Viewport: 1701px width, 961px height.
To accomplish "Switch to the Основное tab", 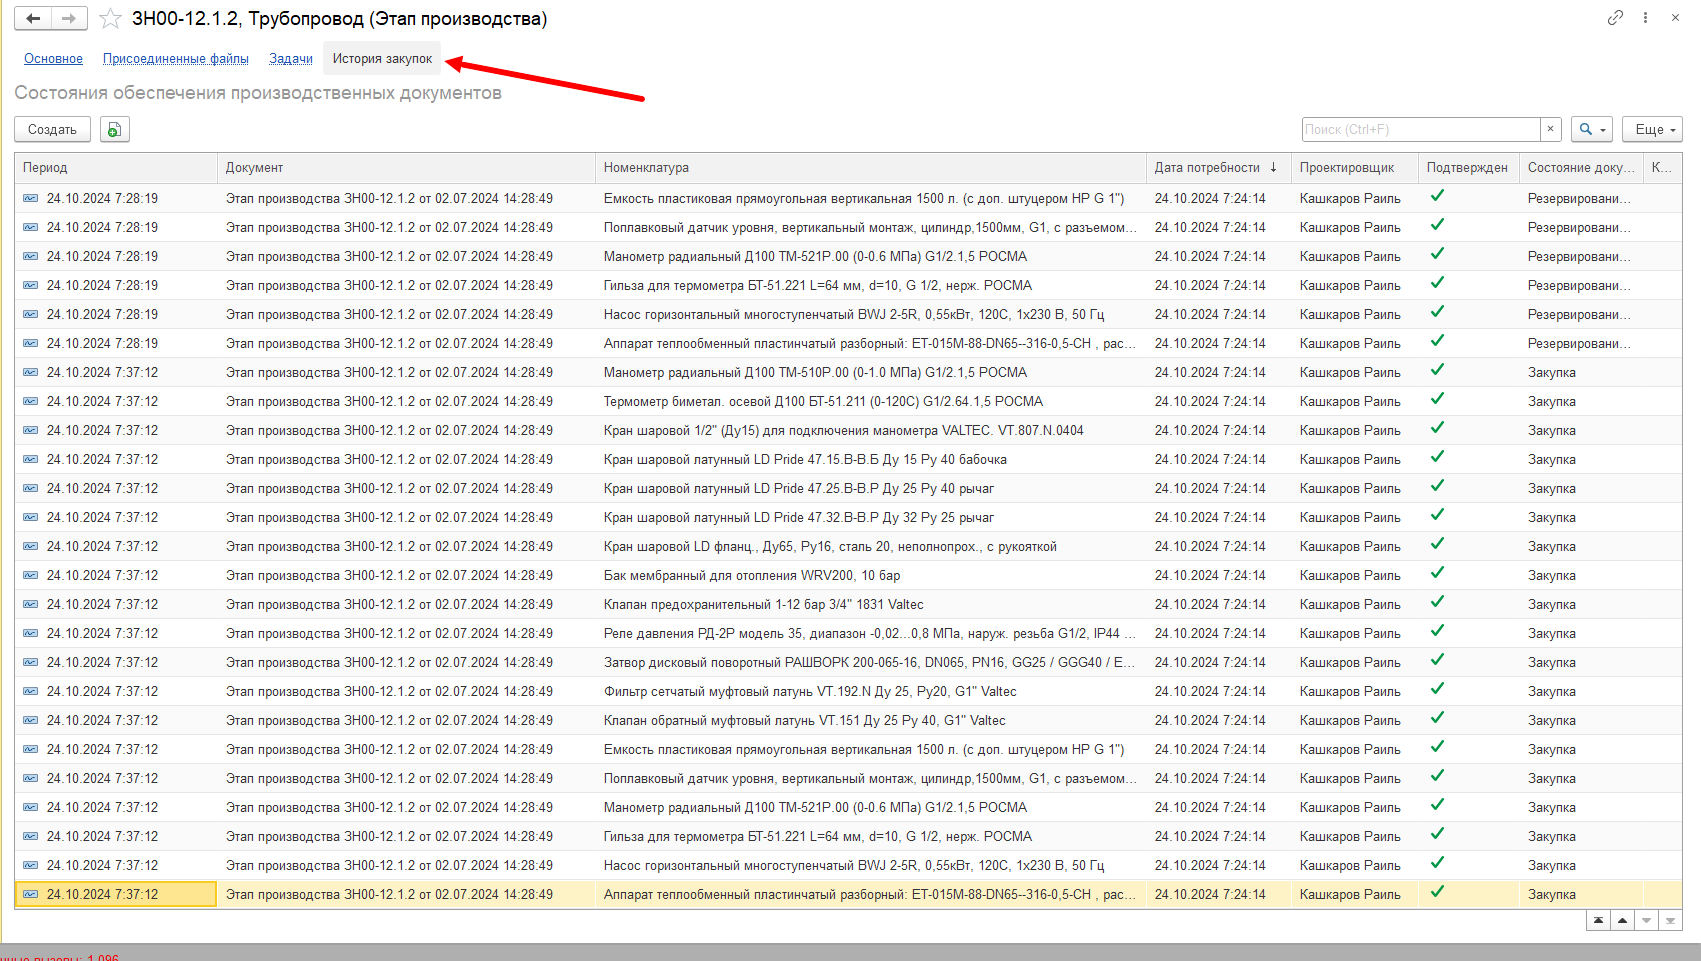I will tap(54, 59).
